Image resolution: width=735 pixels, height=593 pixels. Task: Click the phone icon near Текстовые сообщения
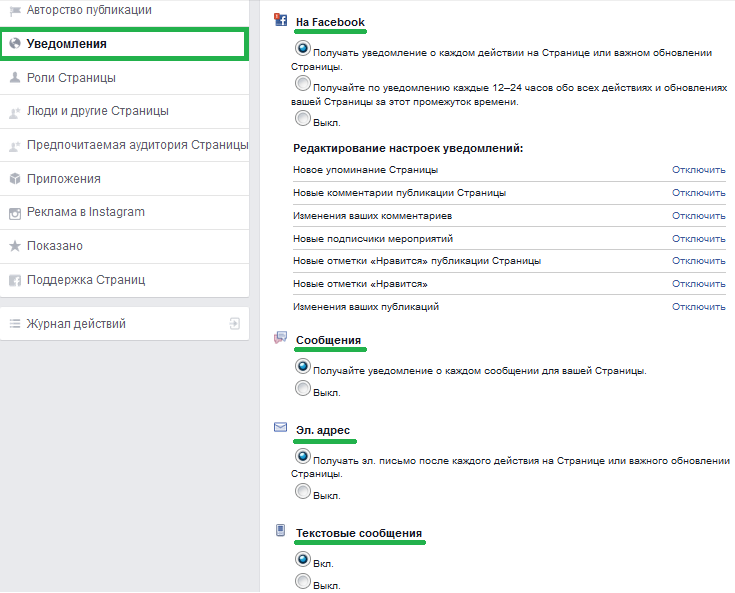click(x=280, y=530)
